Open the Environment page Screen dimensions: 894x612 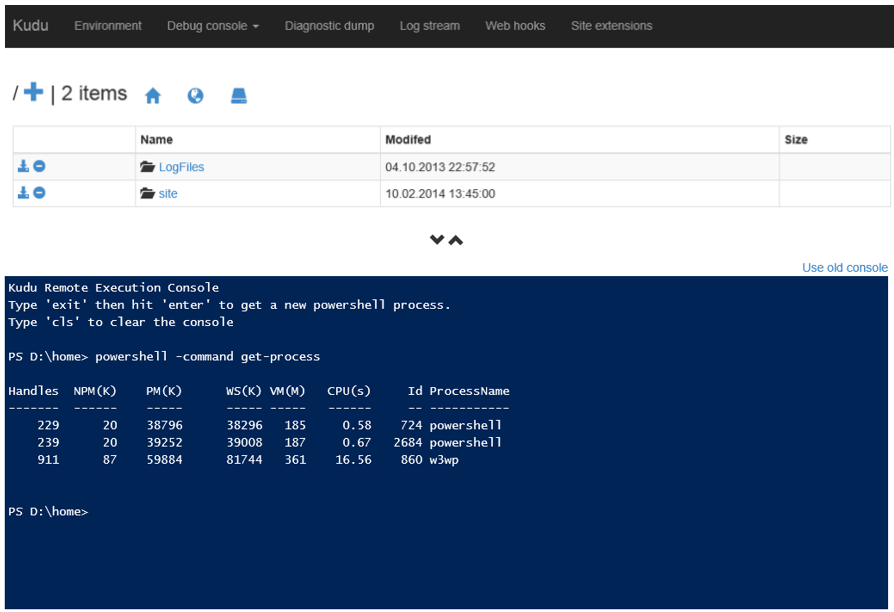click(108, 26)
